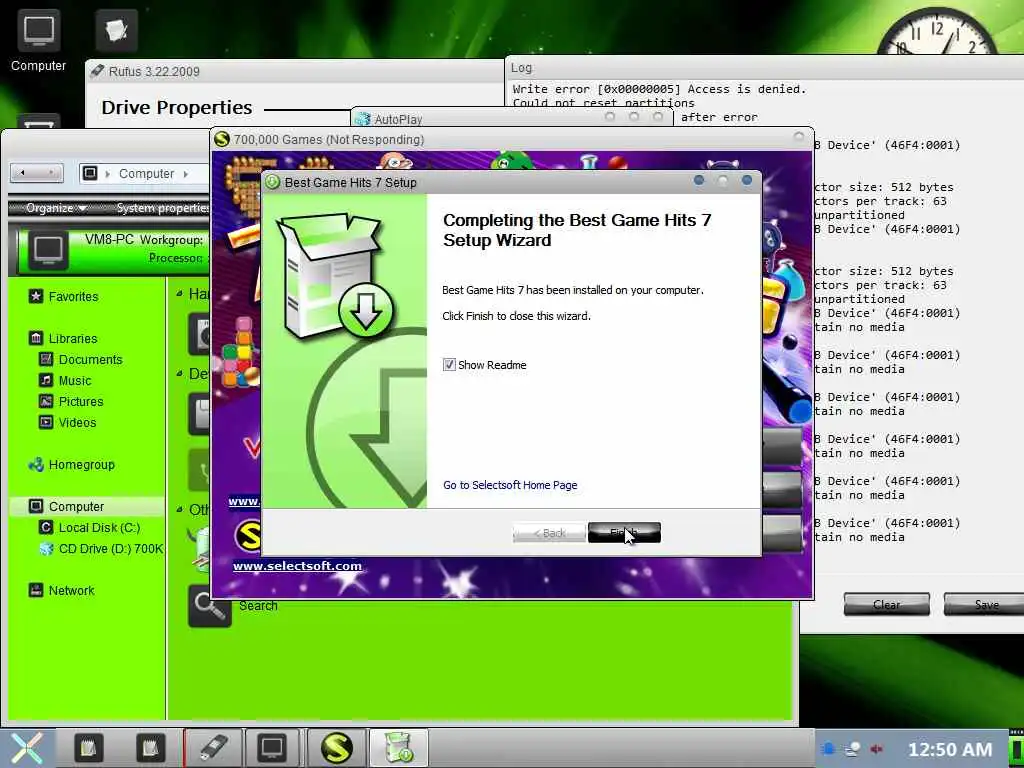Click the Music library icon
Image resolution: width=1024 pixels, height=768 pixels.
[46, 380]
